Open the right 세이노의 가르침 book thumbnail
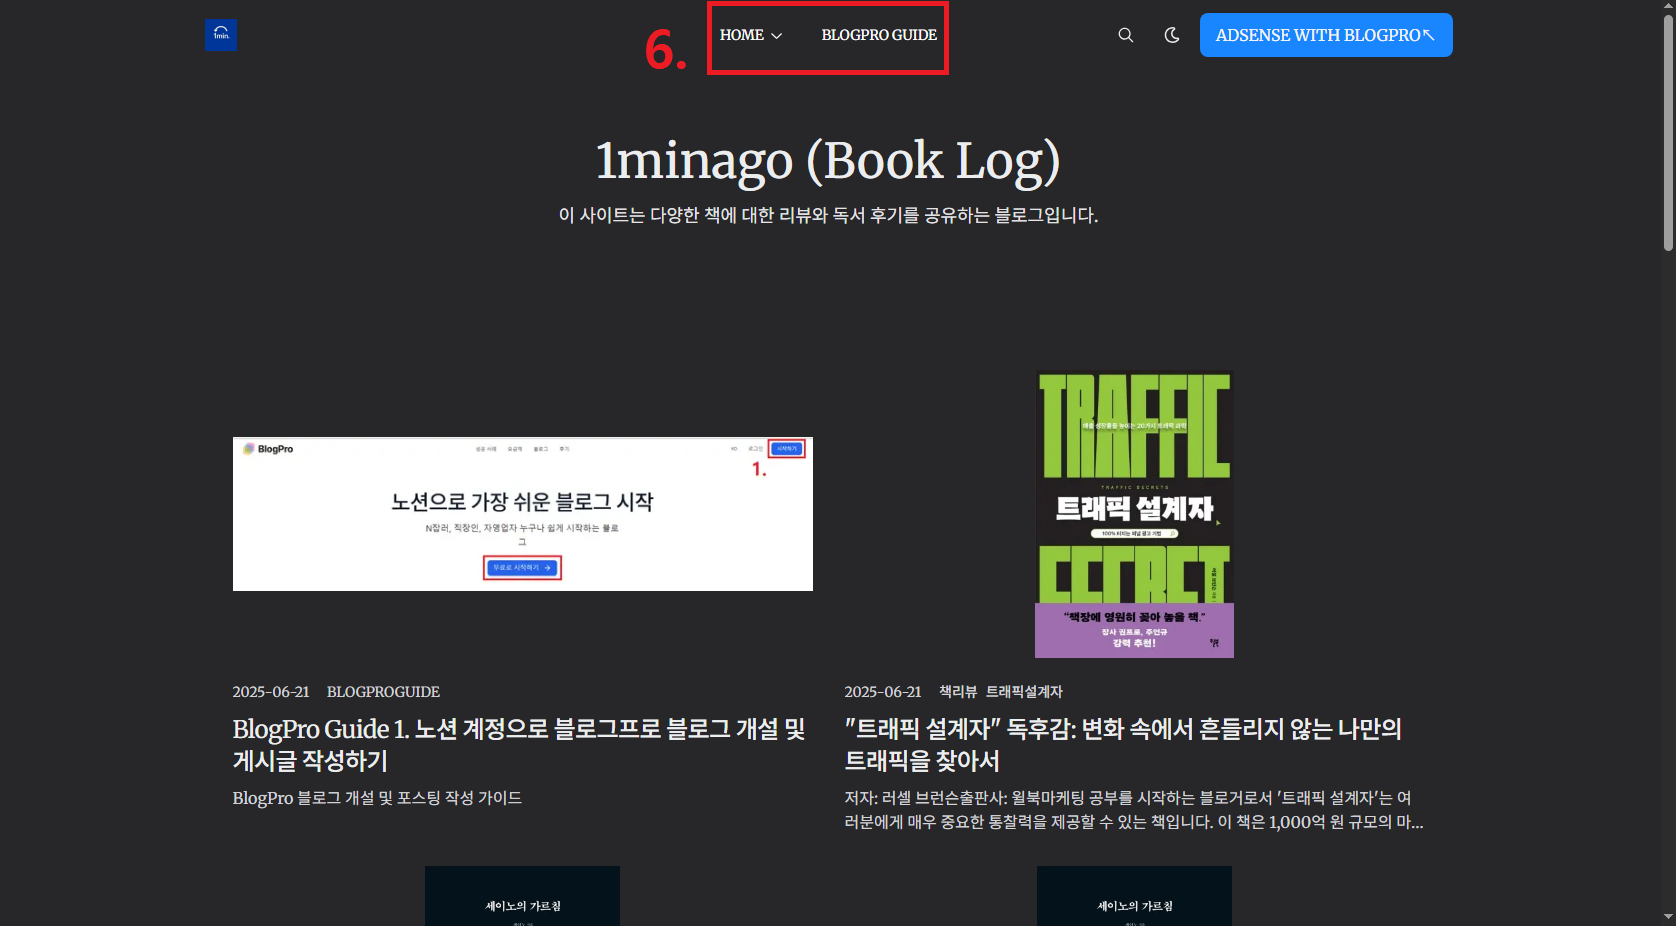Image resolution: width=1676 pixels, height=926 pixels. tap(1134, 896)
